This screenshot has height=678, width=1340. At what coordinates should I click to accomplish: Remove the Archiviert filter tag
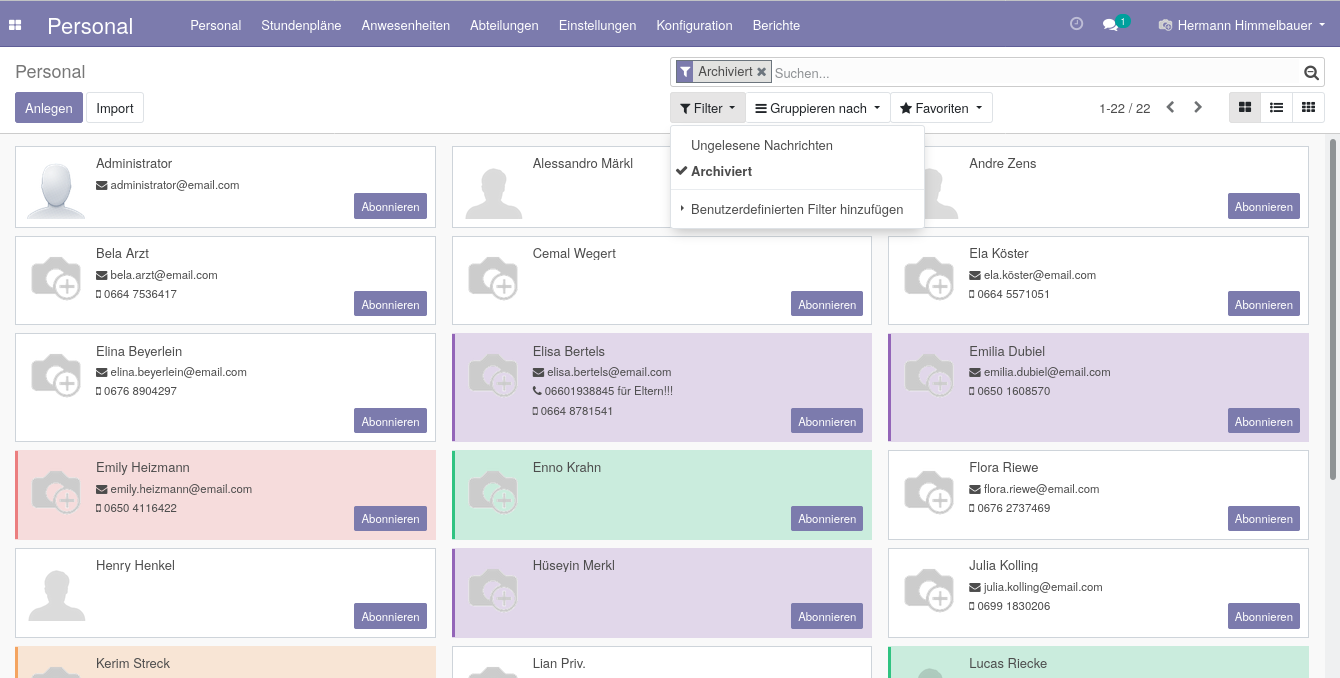coord(762,72)
